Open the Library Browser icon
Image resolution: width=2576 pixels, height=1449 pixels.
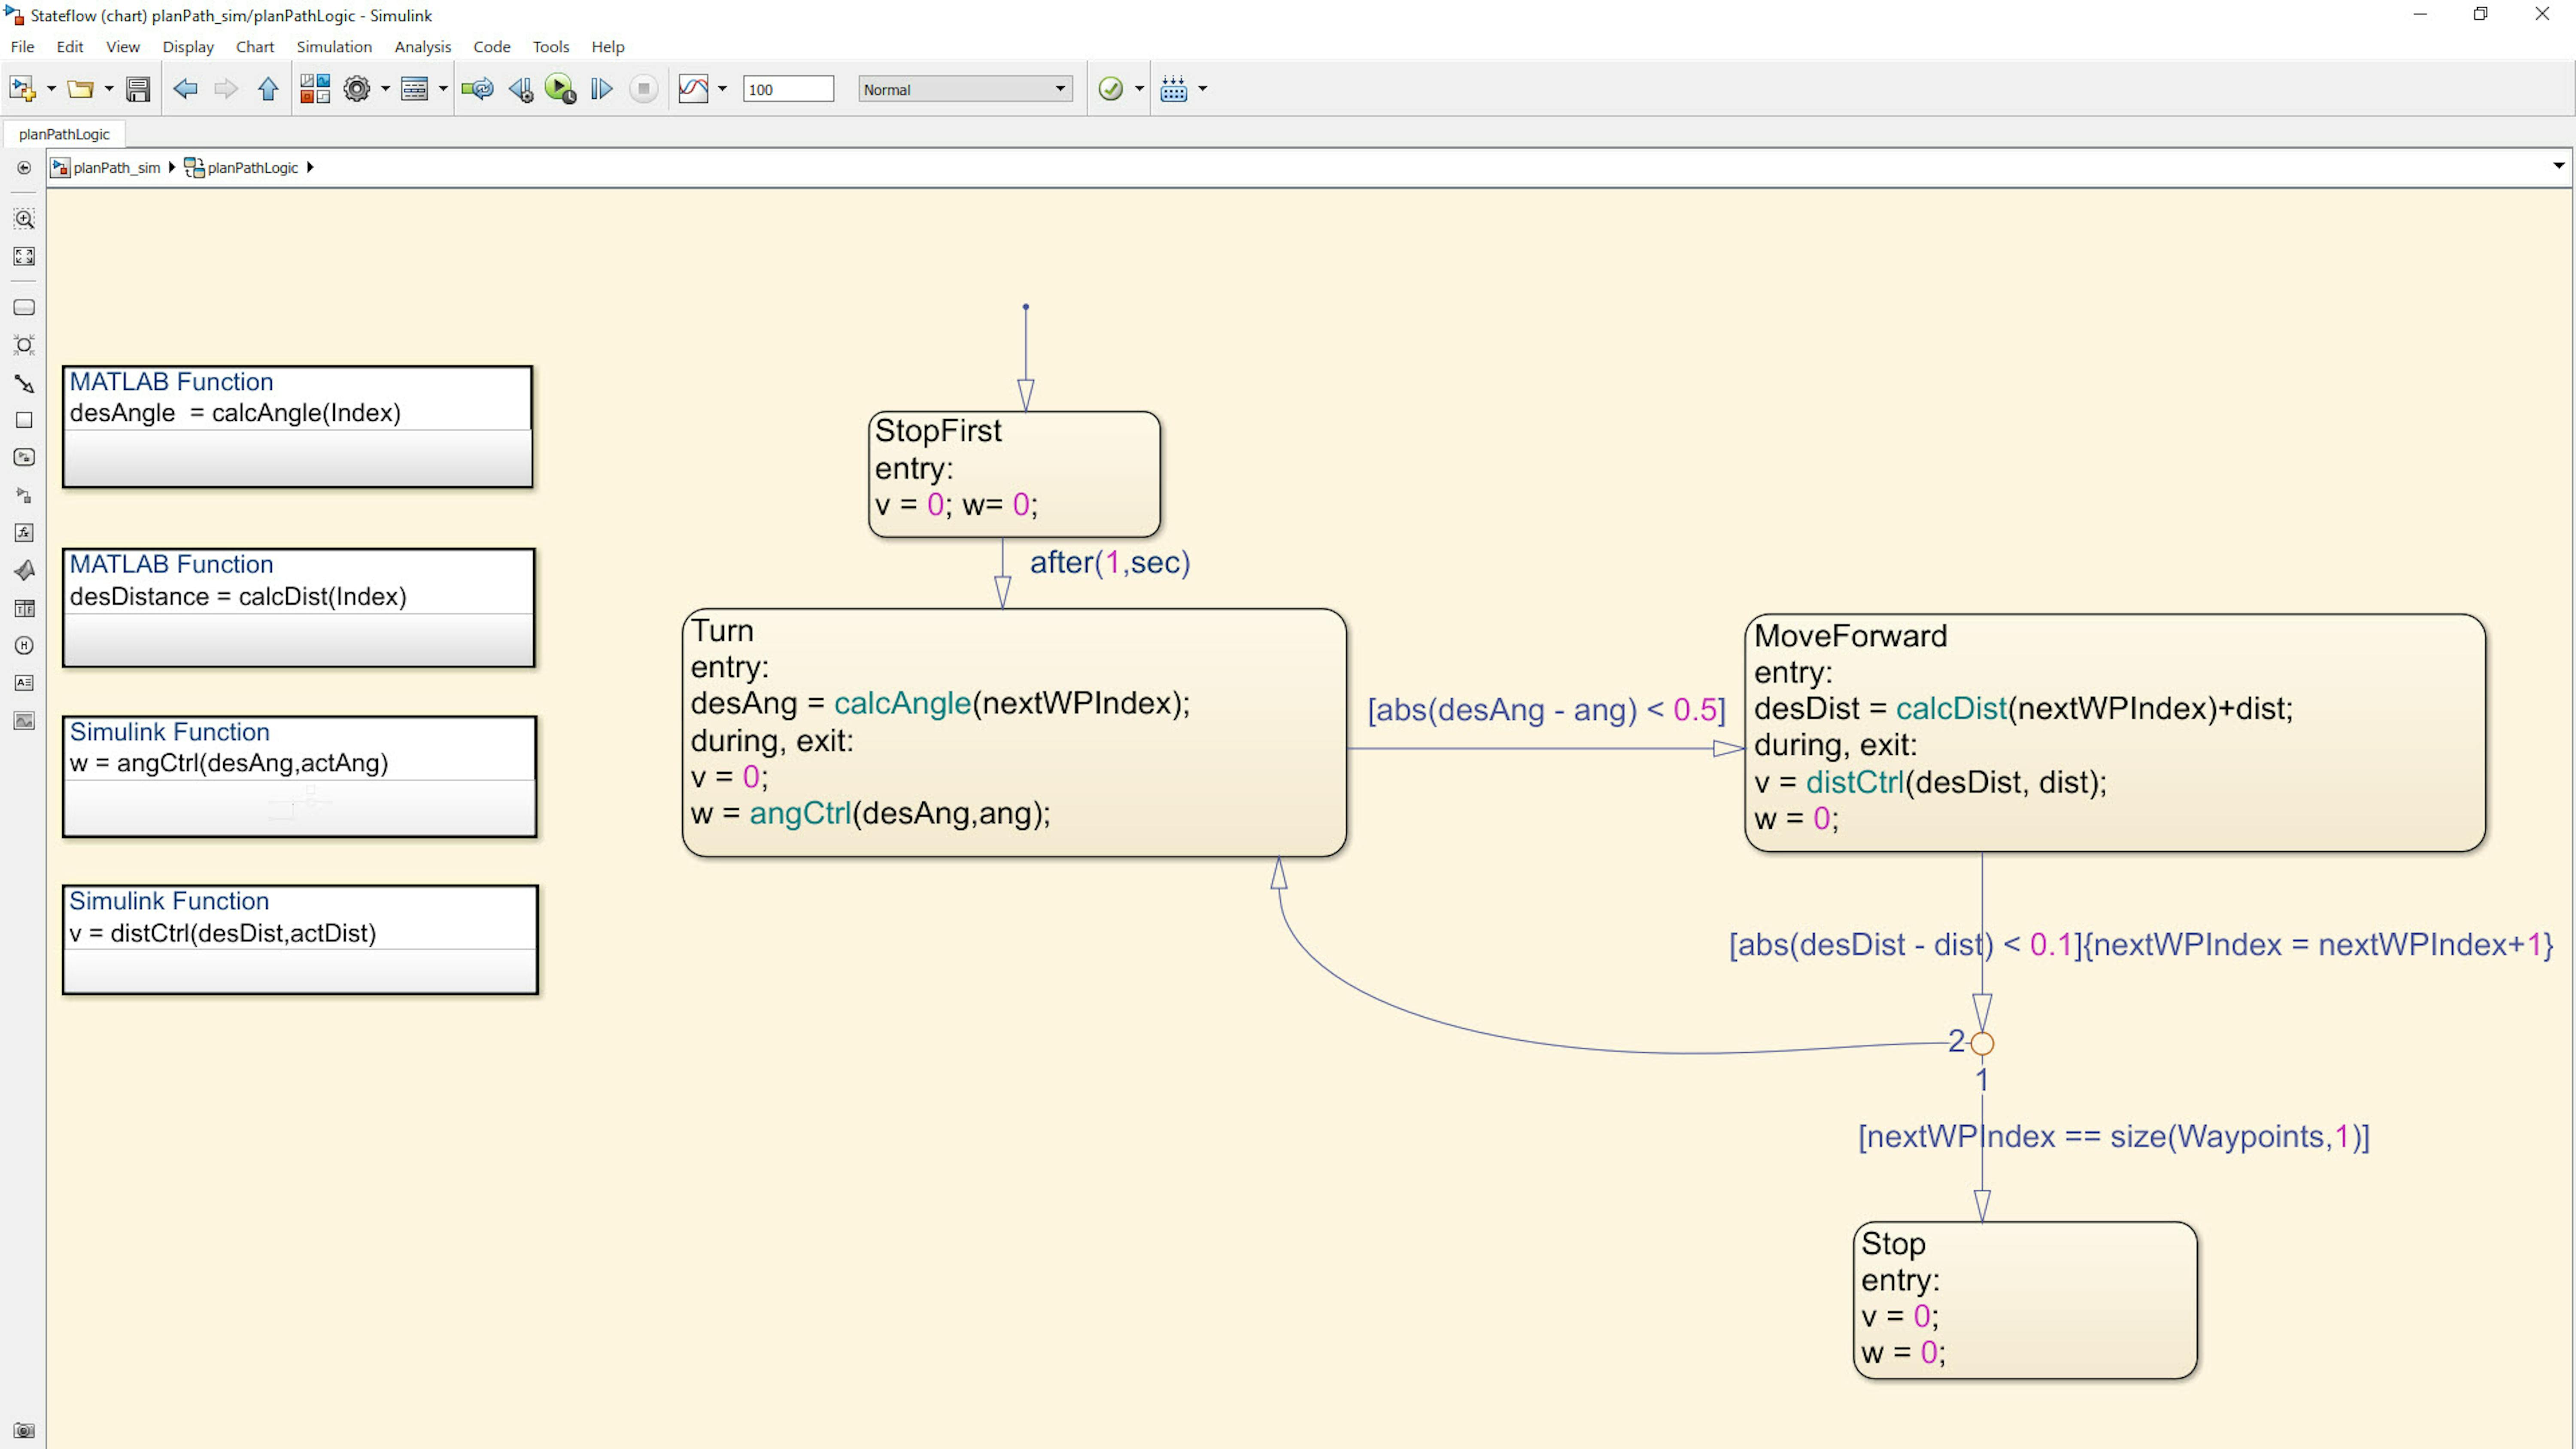click(x=315, y=89)
